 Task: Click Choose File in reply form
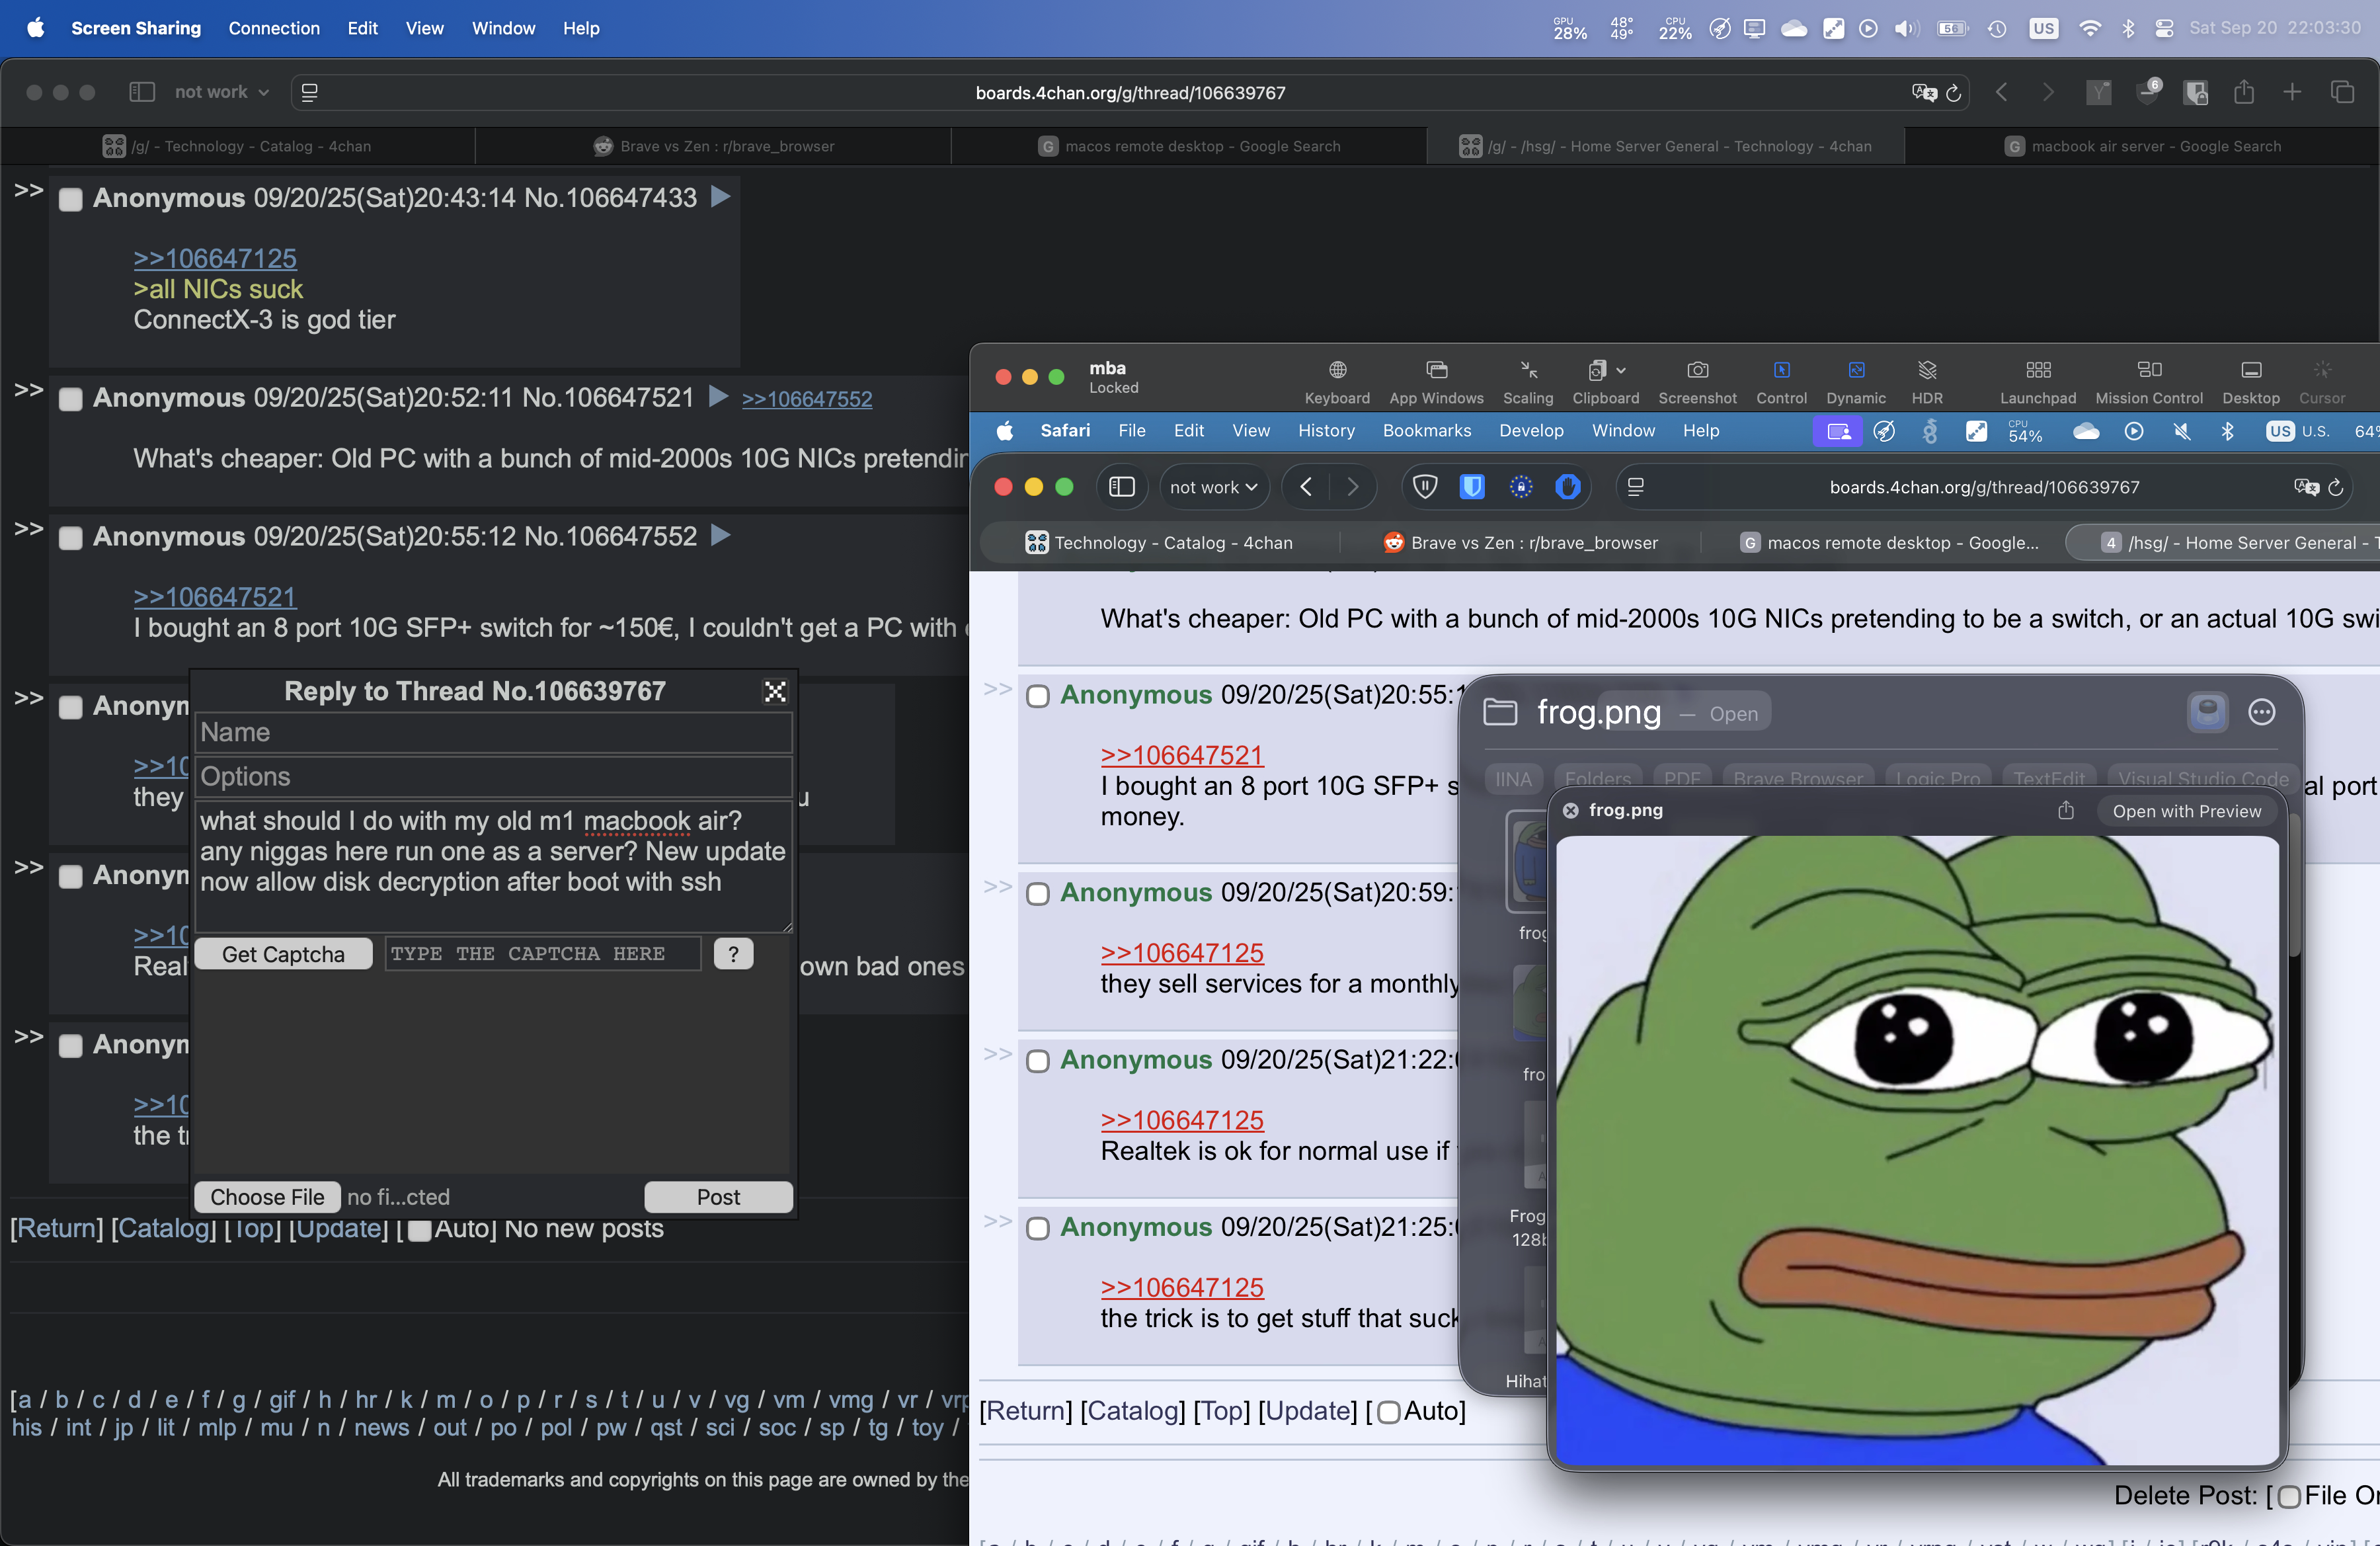(267, 1197)
